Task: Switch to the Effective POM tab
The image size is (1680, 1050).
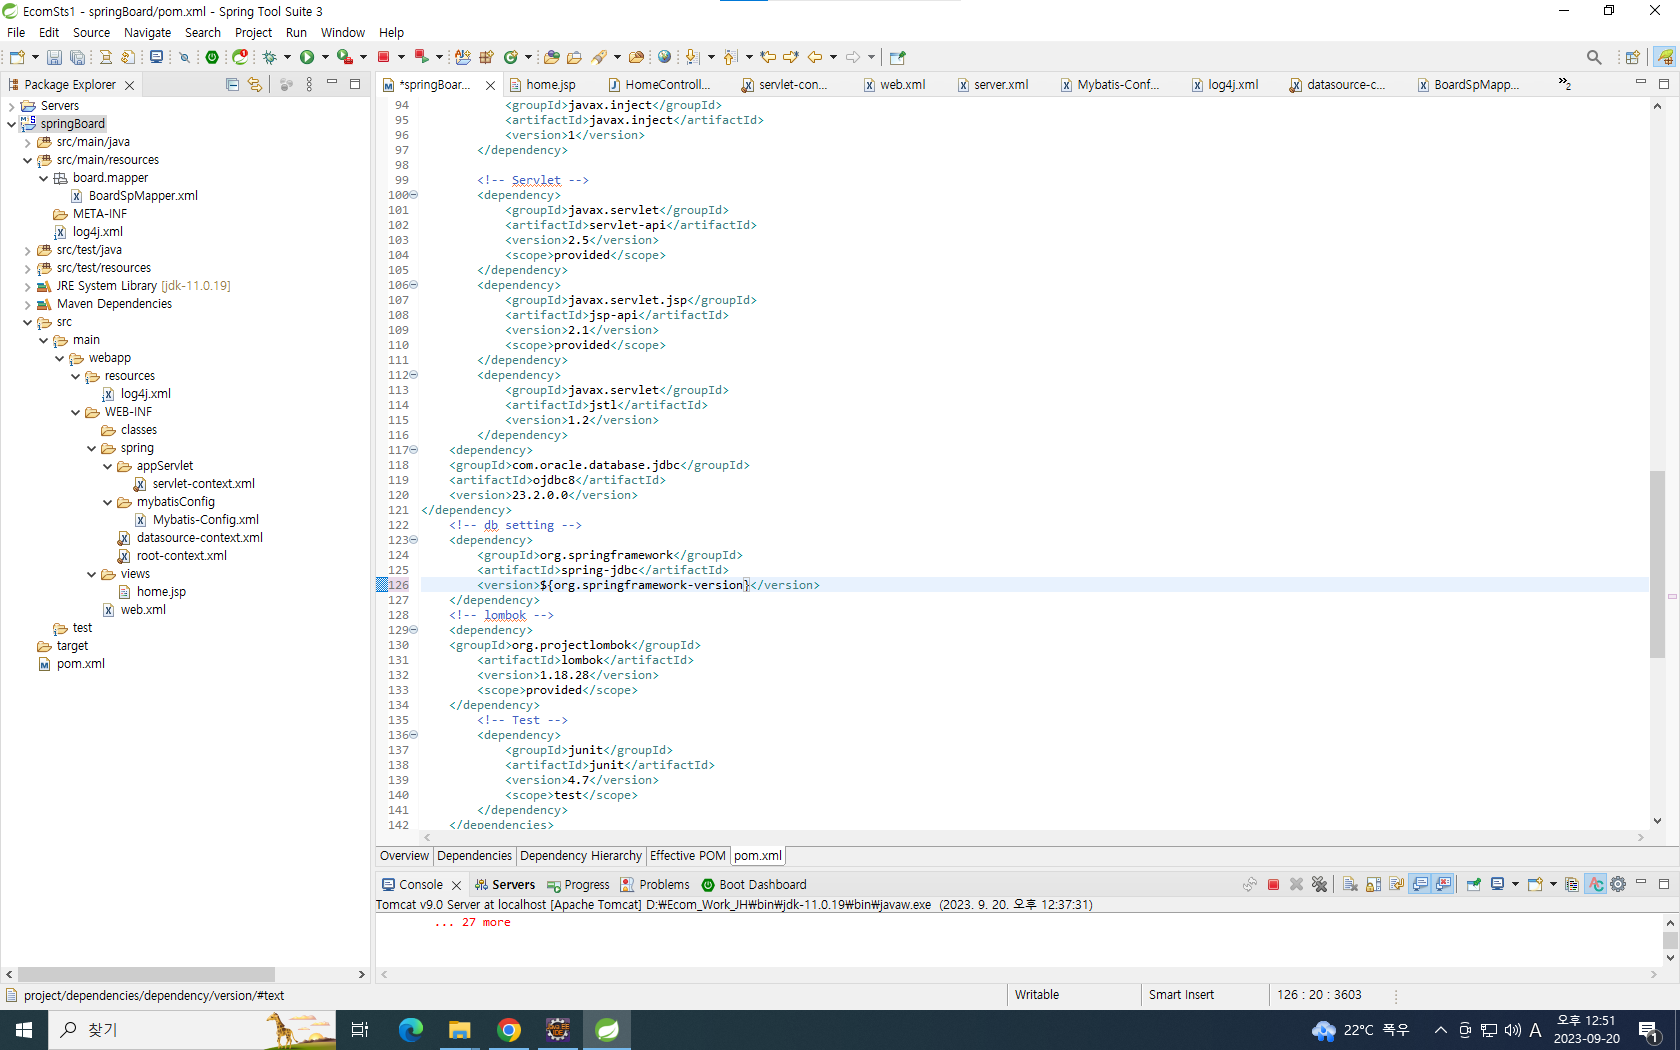Action: point(687,856)
